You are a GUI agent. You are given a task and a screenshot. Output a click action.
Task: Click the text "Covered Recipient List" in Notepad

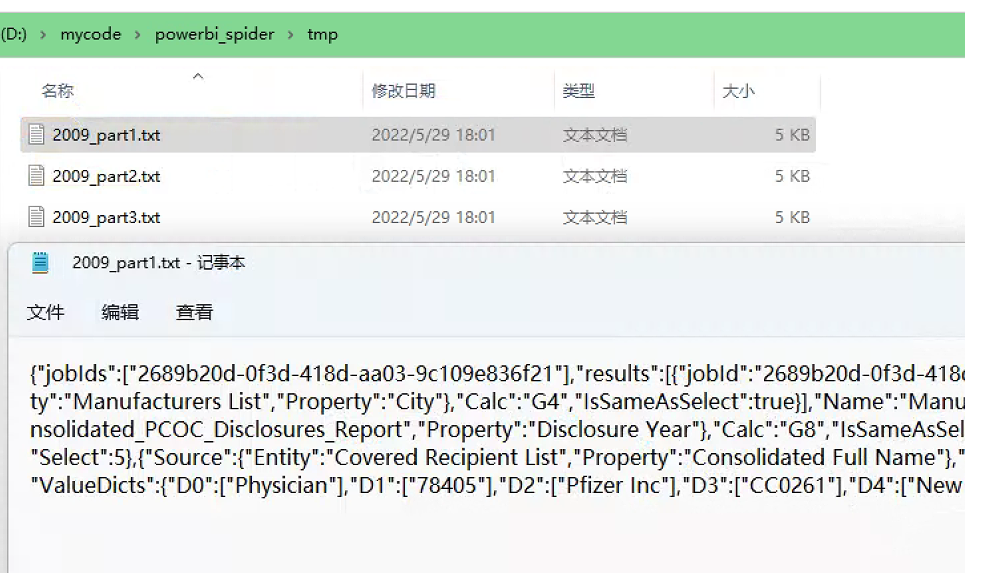click(446, 458)
